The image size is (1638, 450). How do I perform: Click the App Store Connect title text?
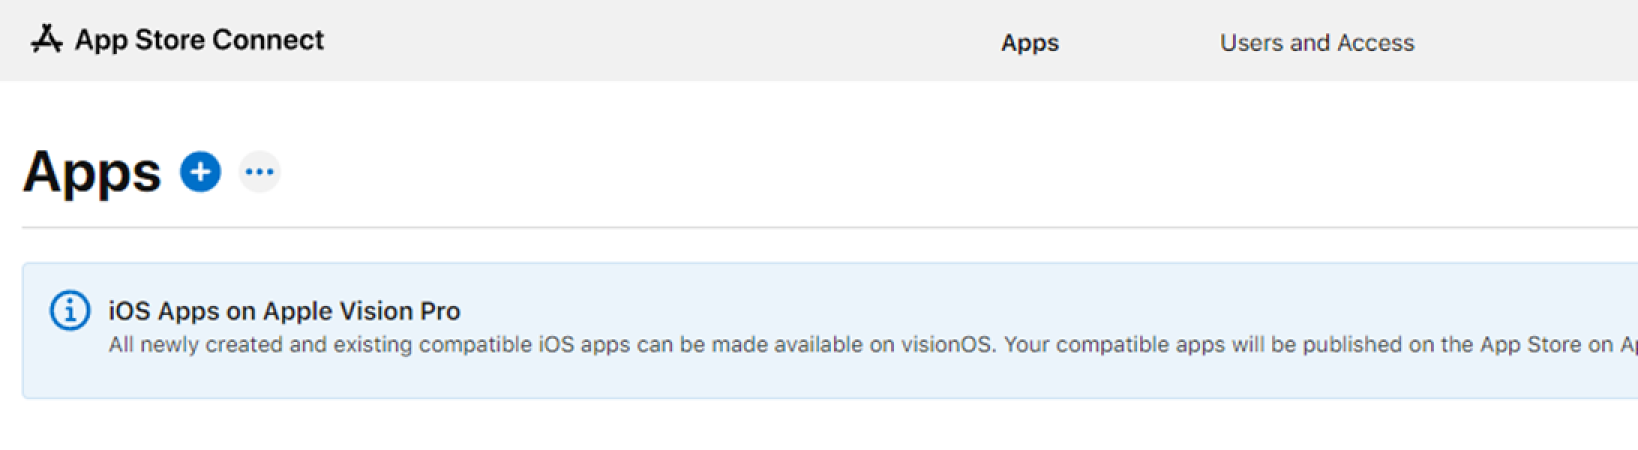click(199, 40)
